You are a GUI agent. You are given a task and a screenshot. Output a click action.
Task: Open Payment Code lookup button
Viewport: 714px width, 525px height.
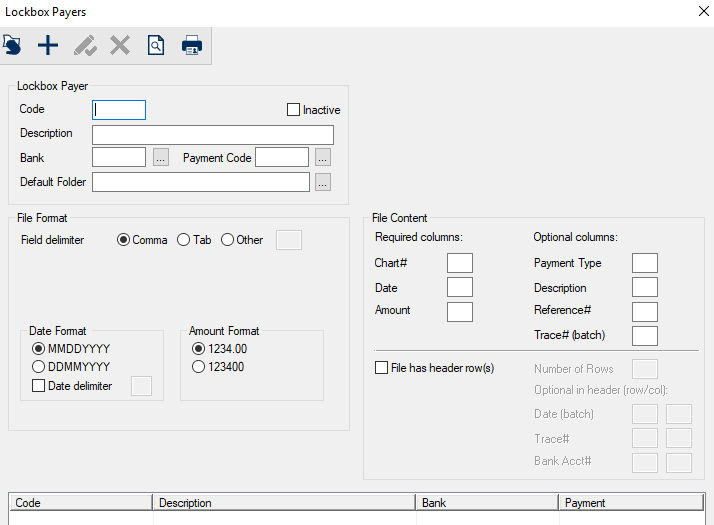[x=322, y=158]
